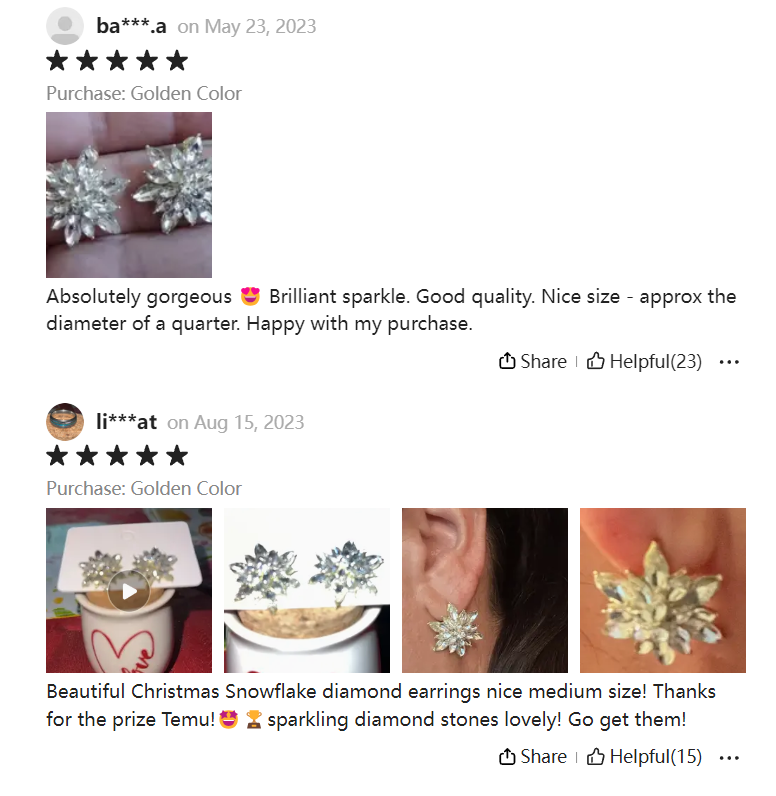
Task: Open more options on li***at's review
Action: (729, 758)
